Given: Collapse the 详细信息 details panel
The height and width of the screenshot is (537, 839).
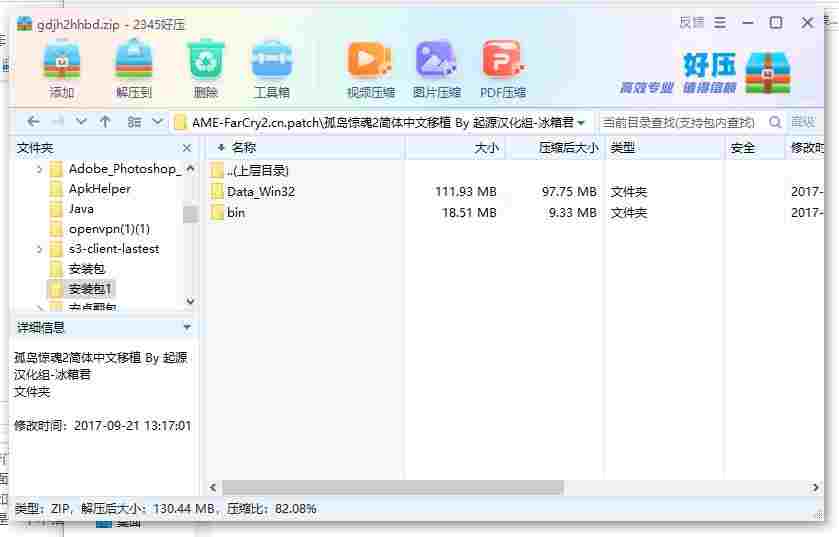Looking at the screenshot, I should pyautogui.click(x=187, y=327).
